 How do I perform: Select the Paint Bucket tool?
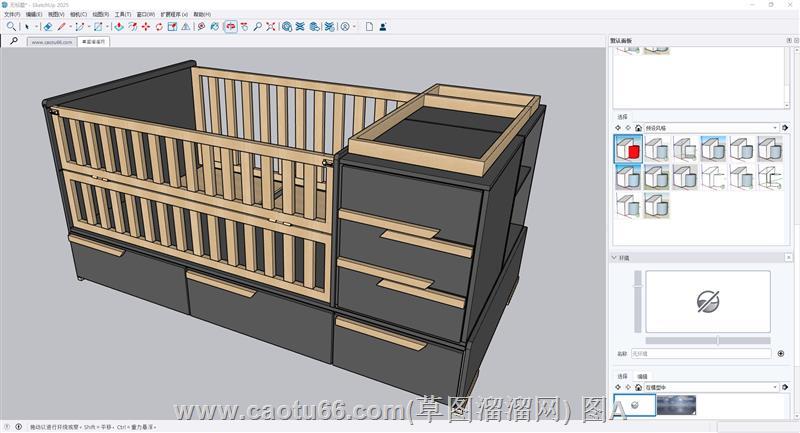pos(215,27)
